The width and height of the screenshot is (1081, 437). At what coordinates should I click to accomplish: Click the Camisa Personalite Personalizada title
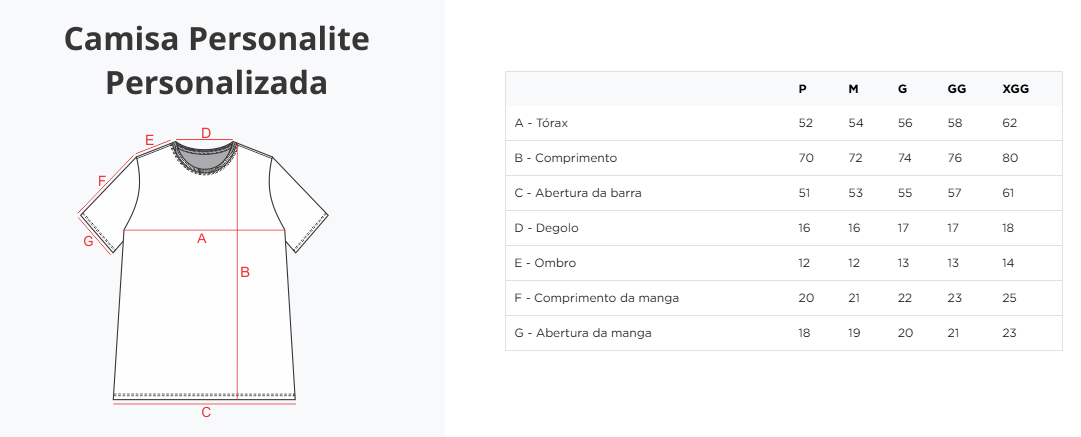tap(216, 61)
